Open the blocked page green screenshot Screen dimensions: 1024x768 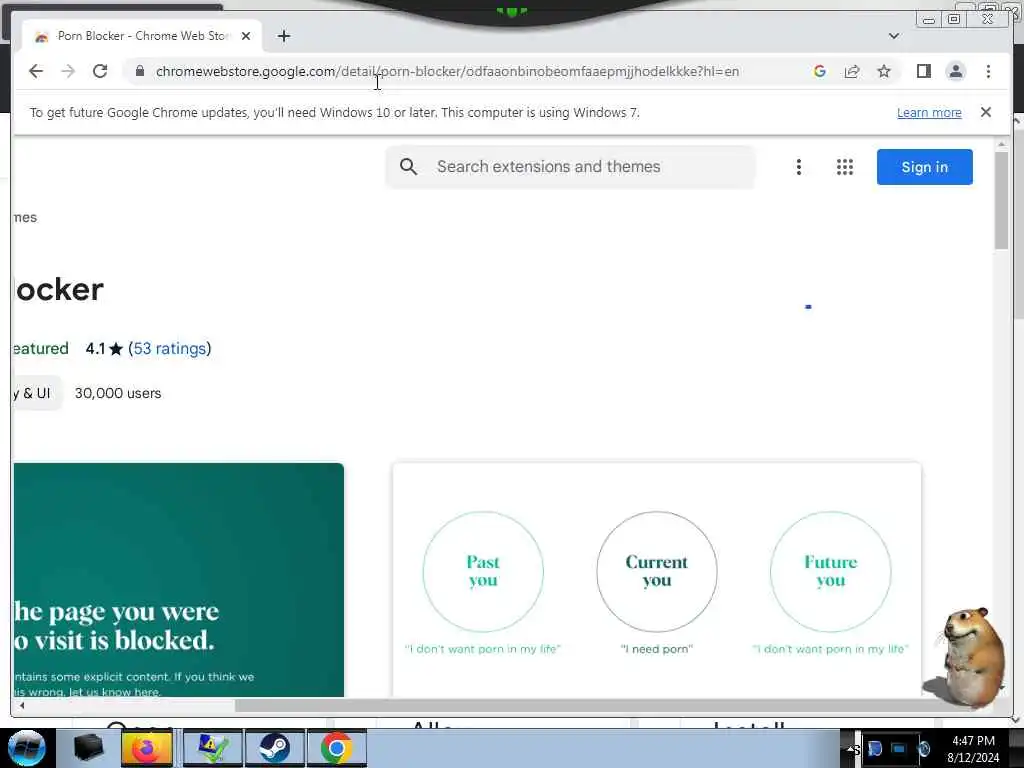click(x=178, y=580)
